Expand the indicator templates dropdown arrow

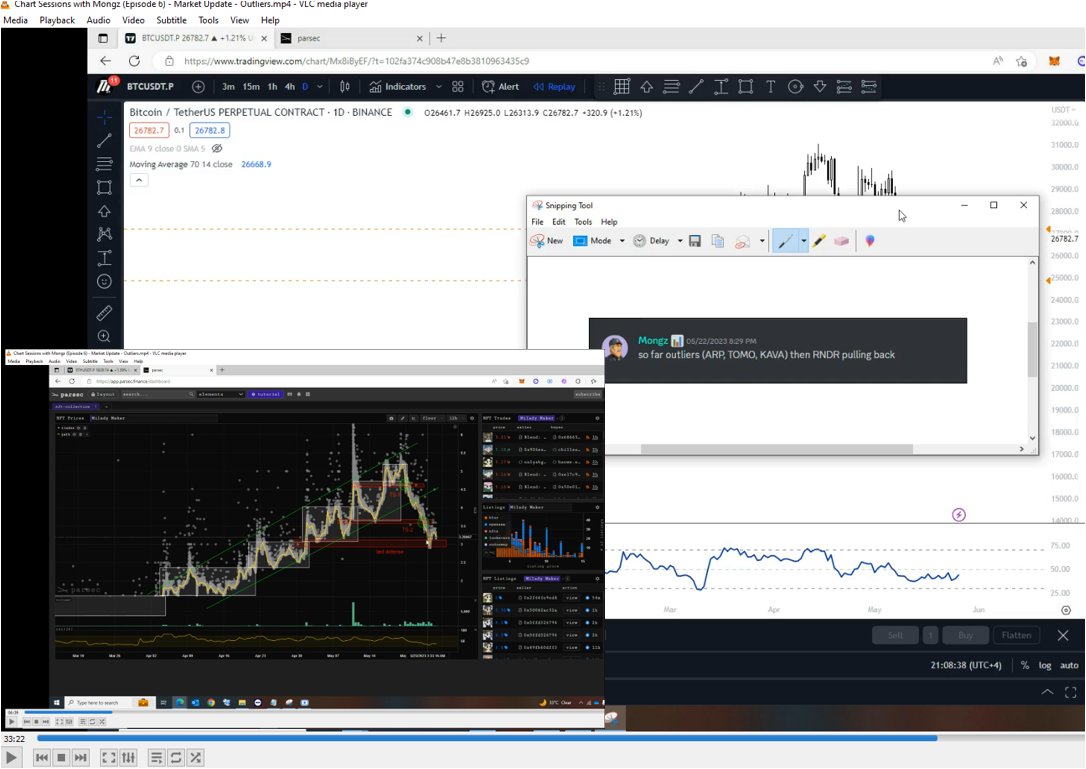(x=438, y=87)
